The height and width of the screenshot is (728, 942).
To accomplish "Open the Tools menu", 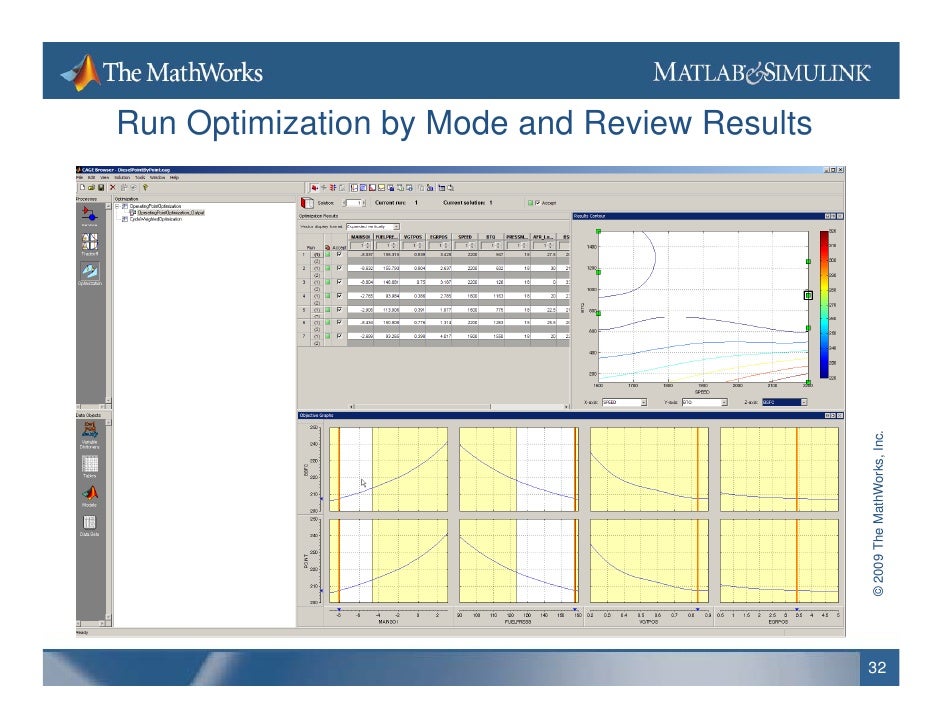I will point(140,178).
